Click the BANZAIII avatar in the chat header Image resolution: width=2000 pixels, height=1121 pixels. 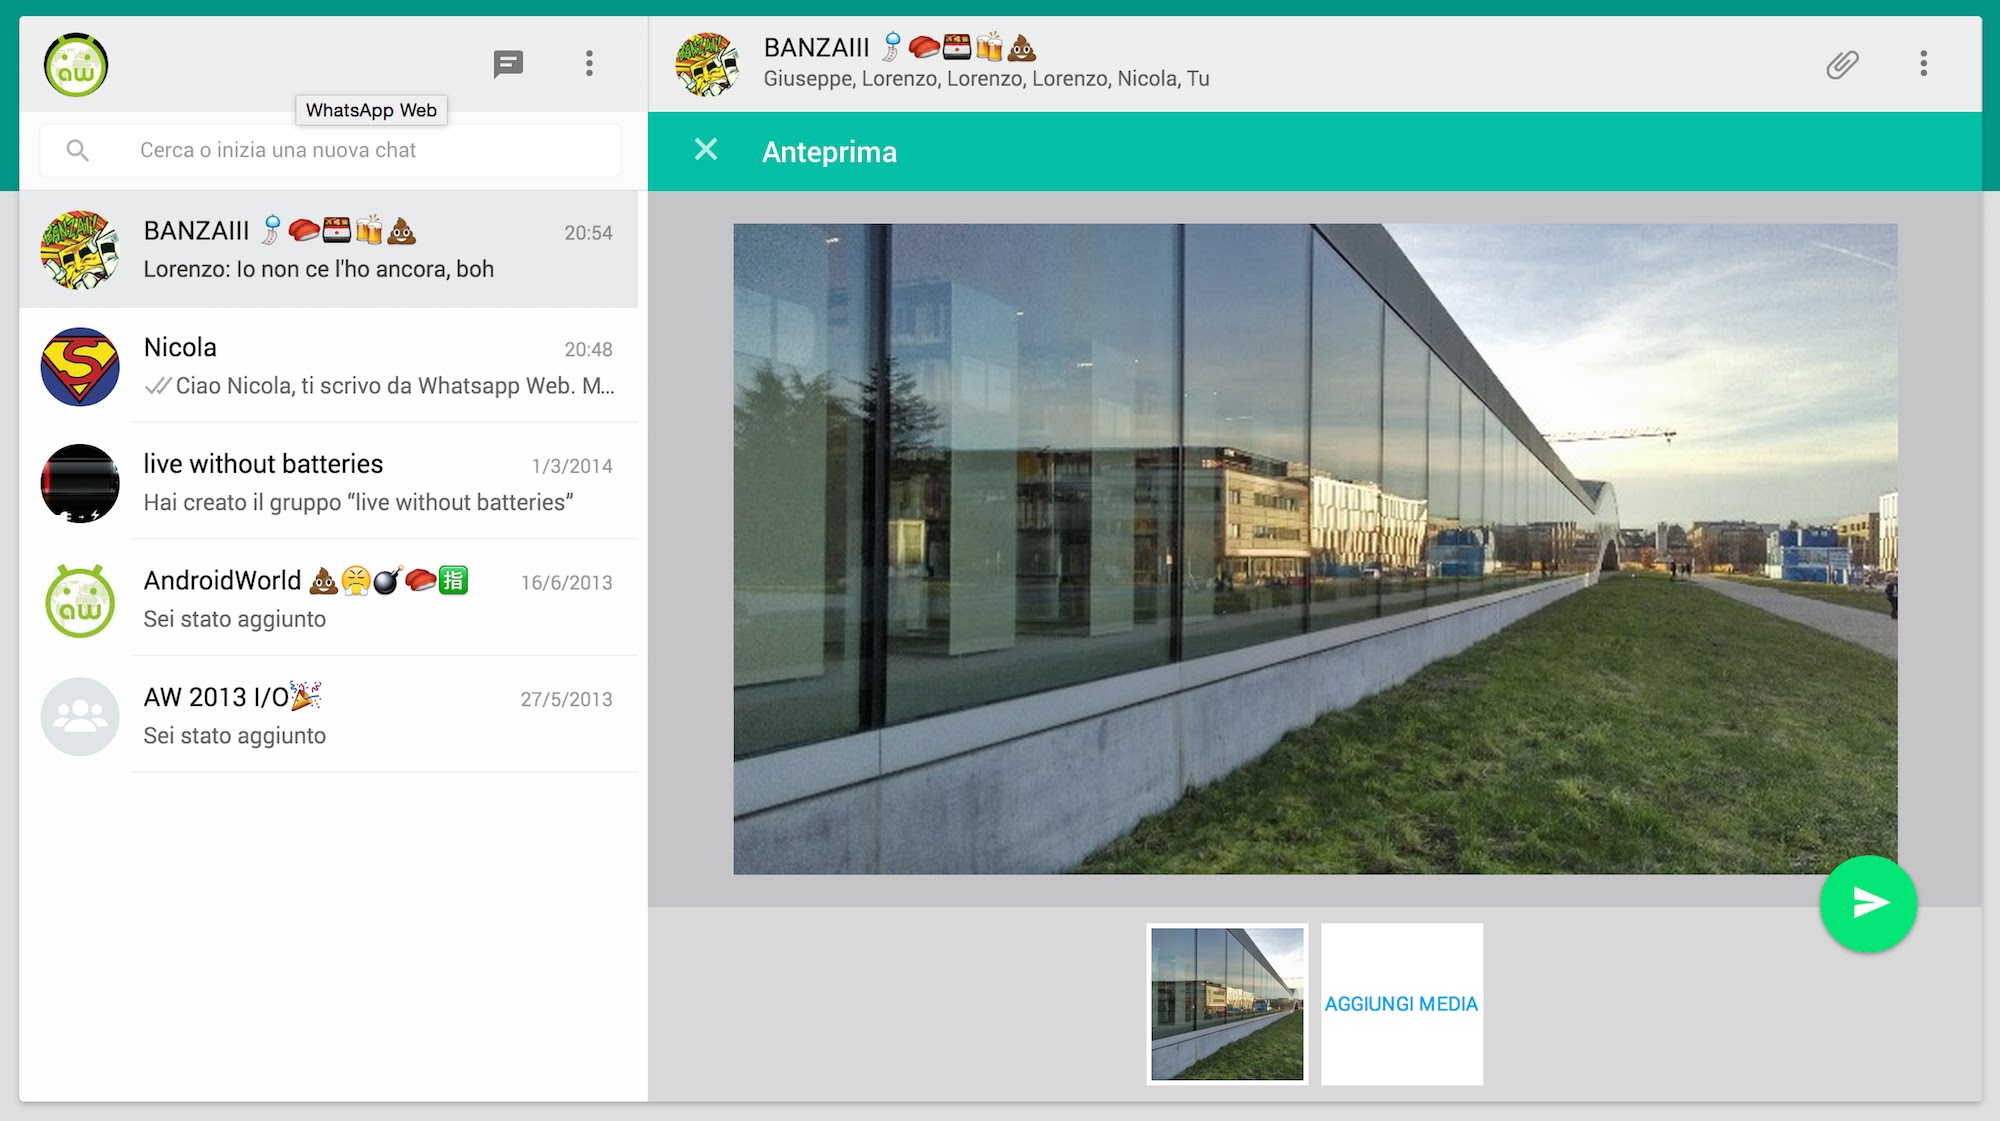(x=707, y=65)
